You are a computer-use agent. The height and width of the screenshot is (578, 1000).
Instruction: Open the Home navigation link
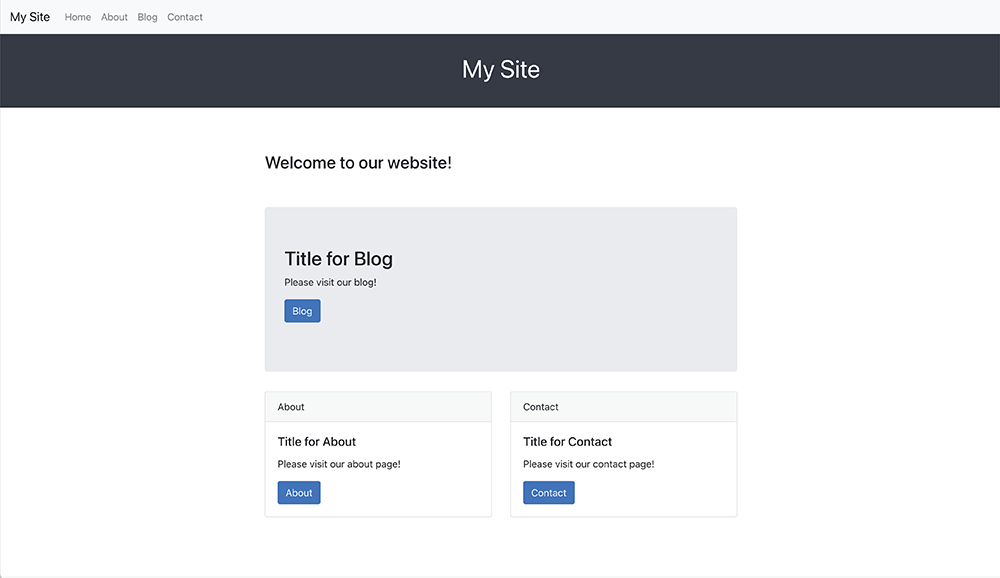click(x=77, y=17)
